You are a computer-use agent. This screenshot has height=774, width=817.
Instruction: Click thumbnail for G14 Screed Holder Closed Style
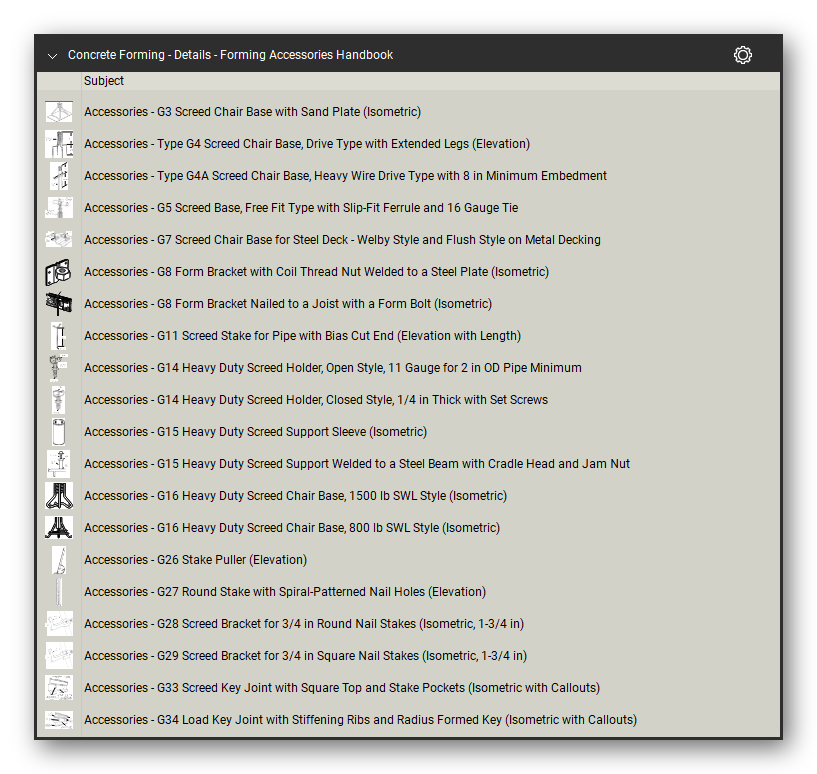(59, 400)
